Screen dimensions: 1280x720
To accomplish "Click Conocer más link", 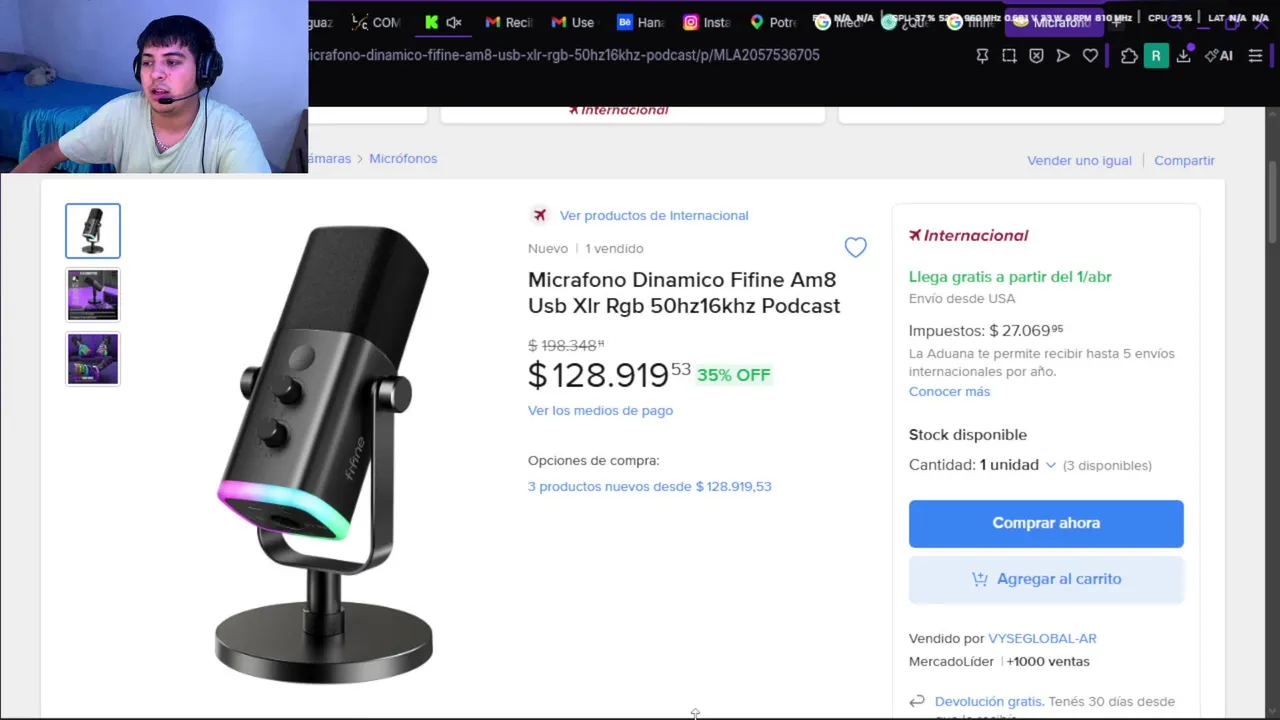I will [x=949, y=391].
